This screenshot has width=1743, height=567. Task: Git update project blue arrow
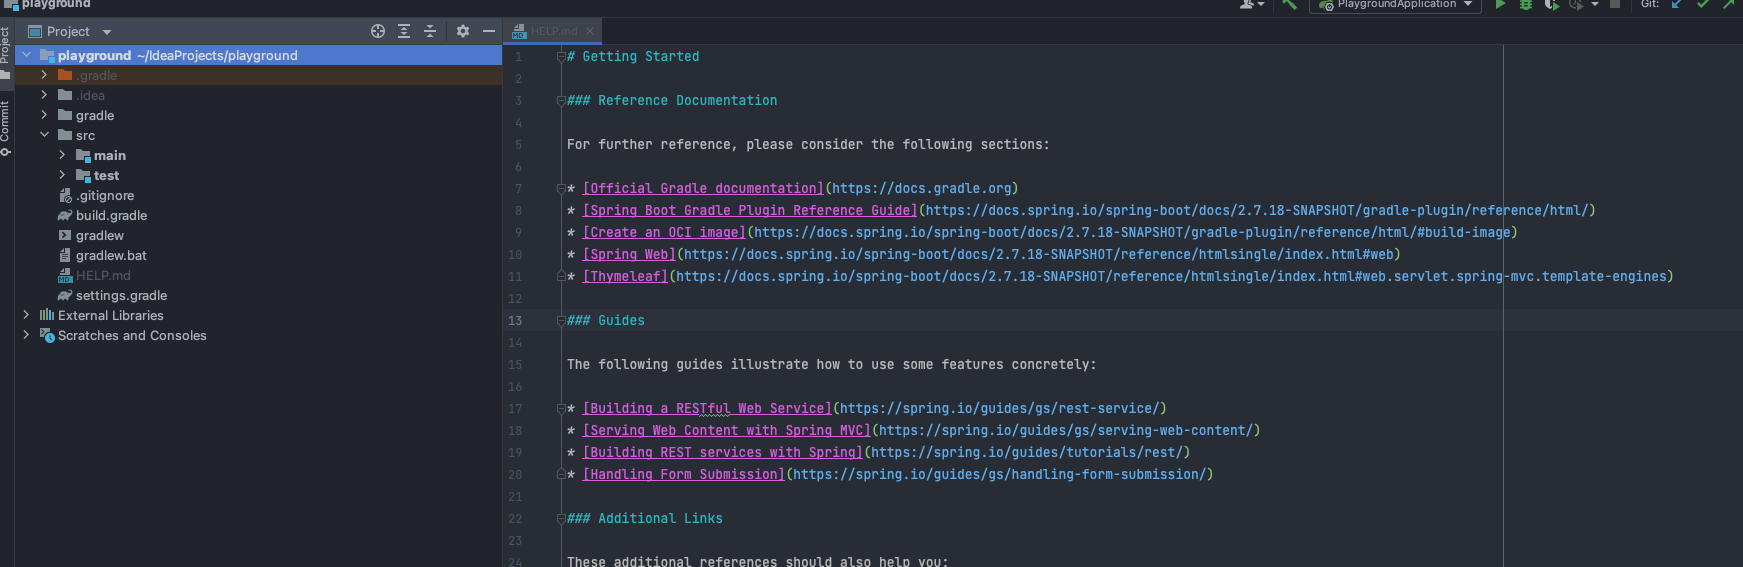(1678, 4)
